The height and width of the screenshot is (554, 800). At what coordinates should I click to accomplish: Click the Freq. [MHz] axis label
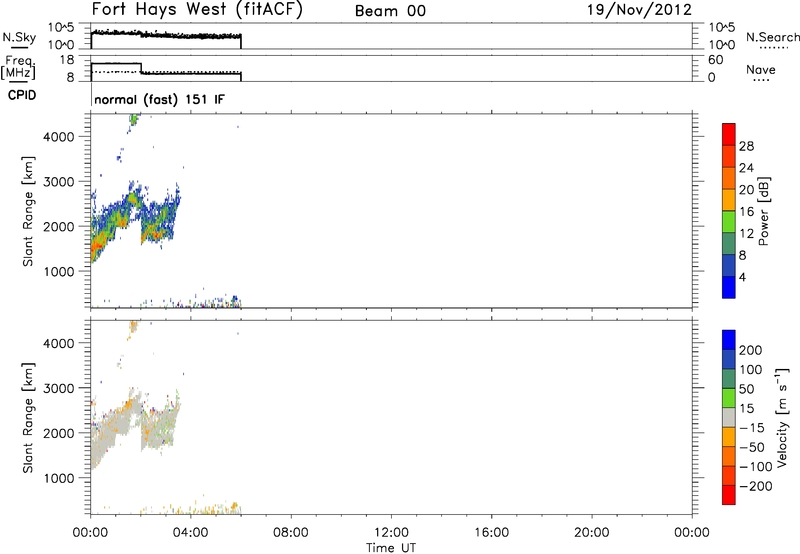point(18,67)
